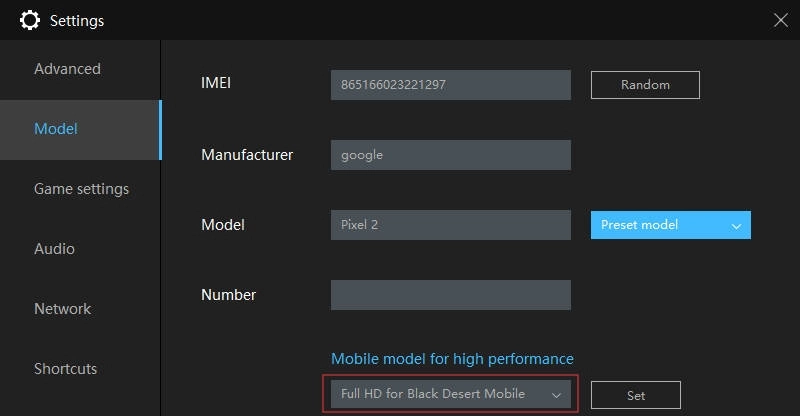Click the Manufacturer label text
This screenshot has width=800, height=416.
pos(247,155)
